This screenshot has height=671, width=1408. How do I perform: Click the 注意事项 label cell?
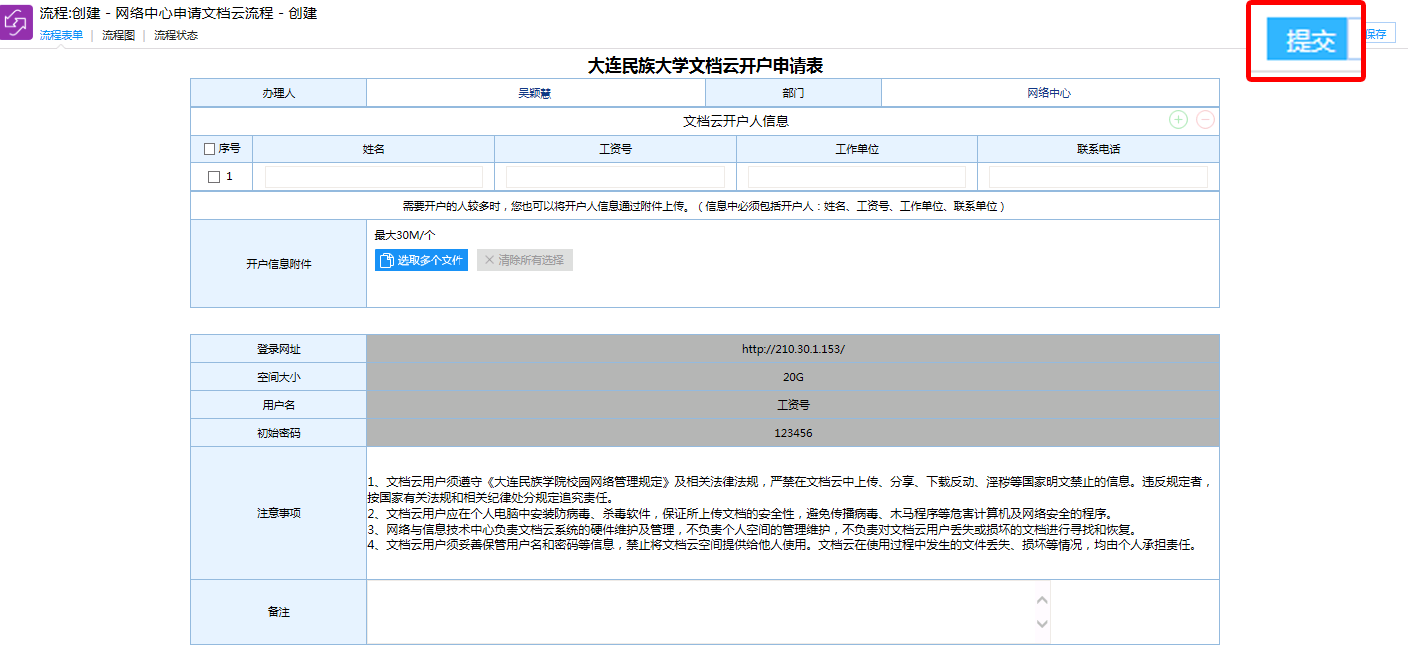click(x=278, y=513)
